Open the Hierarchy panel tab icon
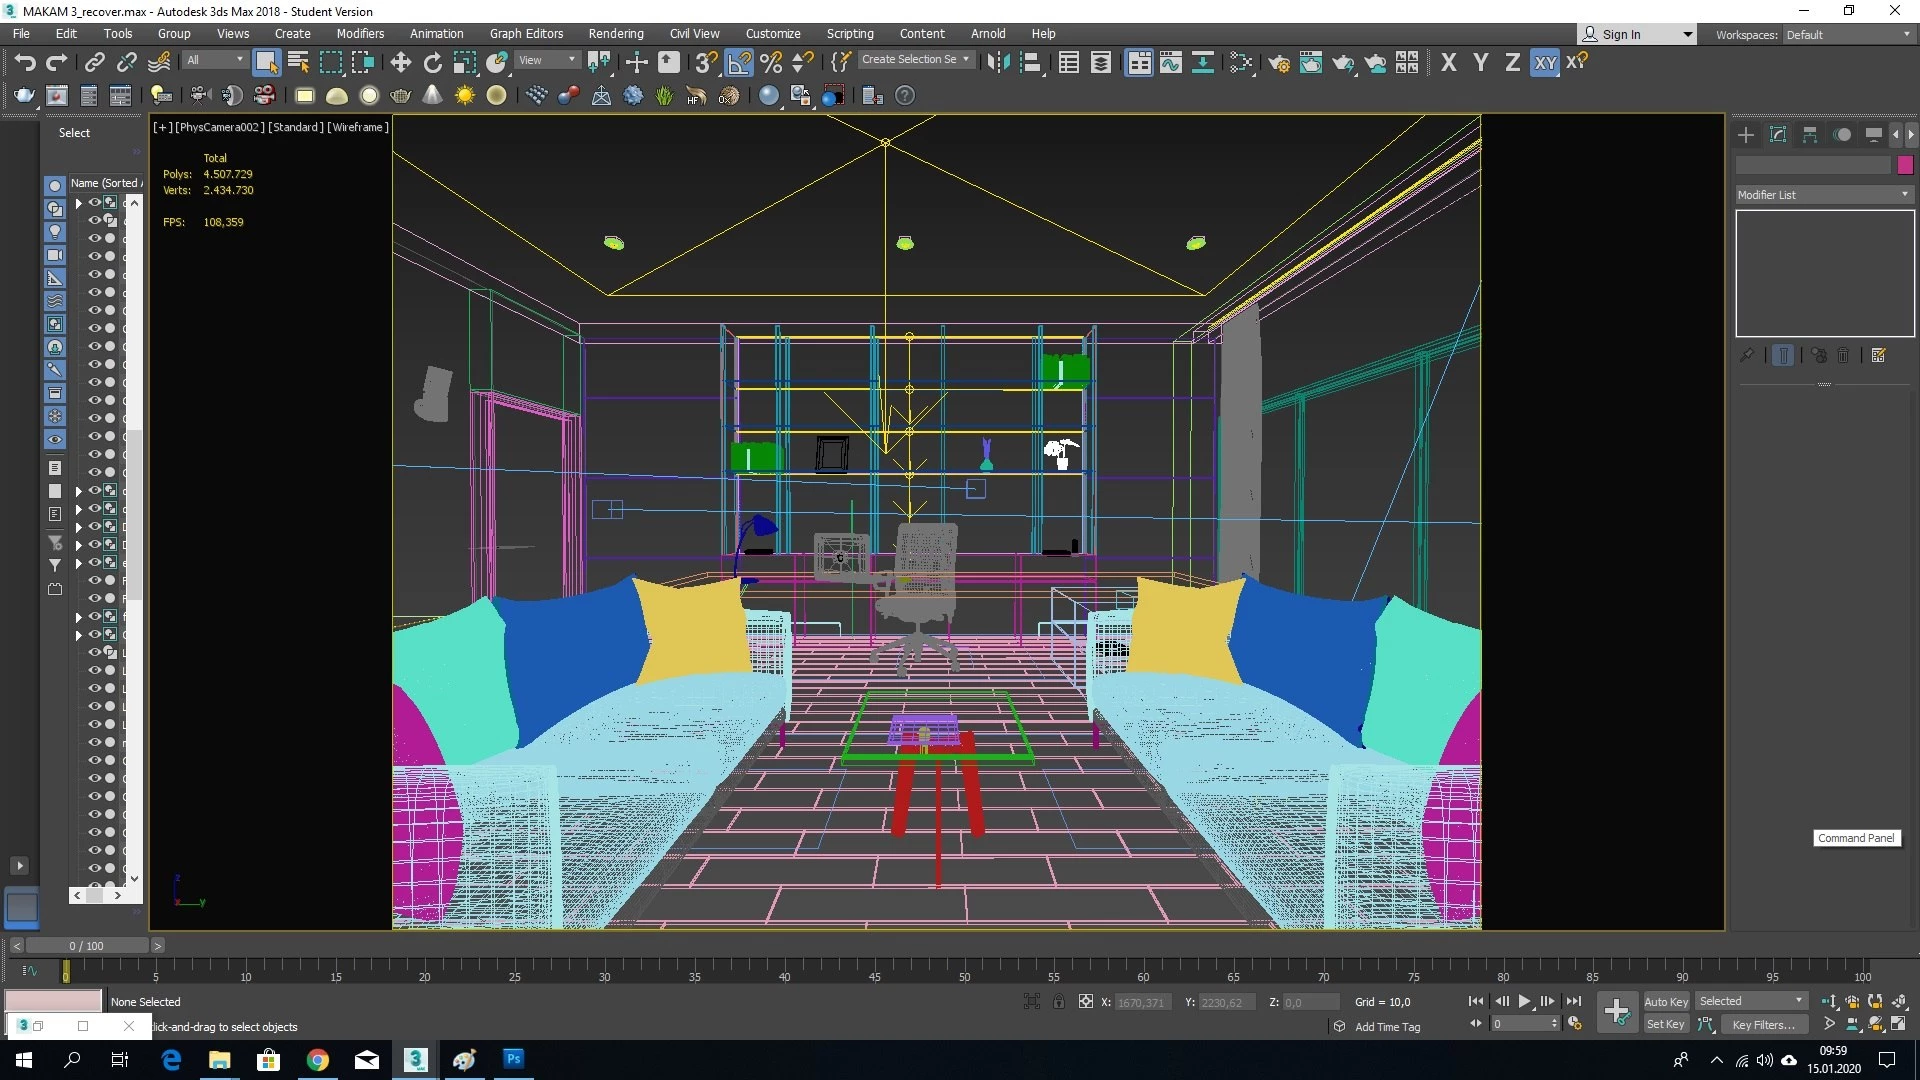1920x1080 pixels. (1810, 135)
